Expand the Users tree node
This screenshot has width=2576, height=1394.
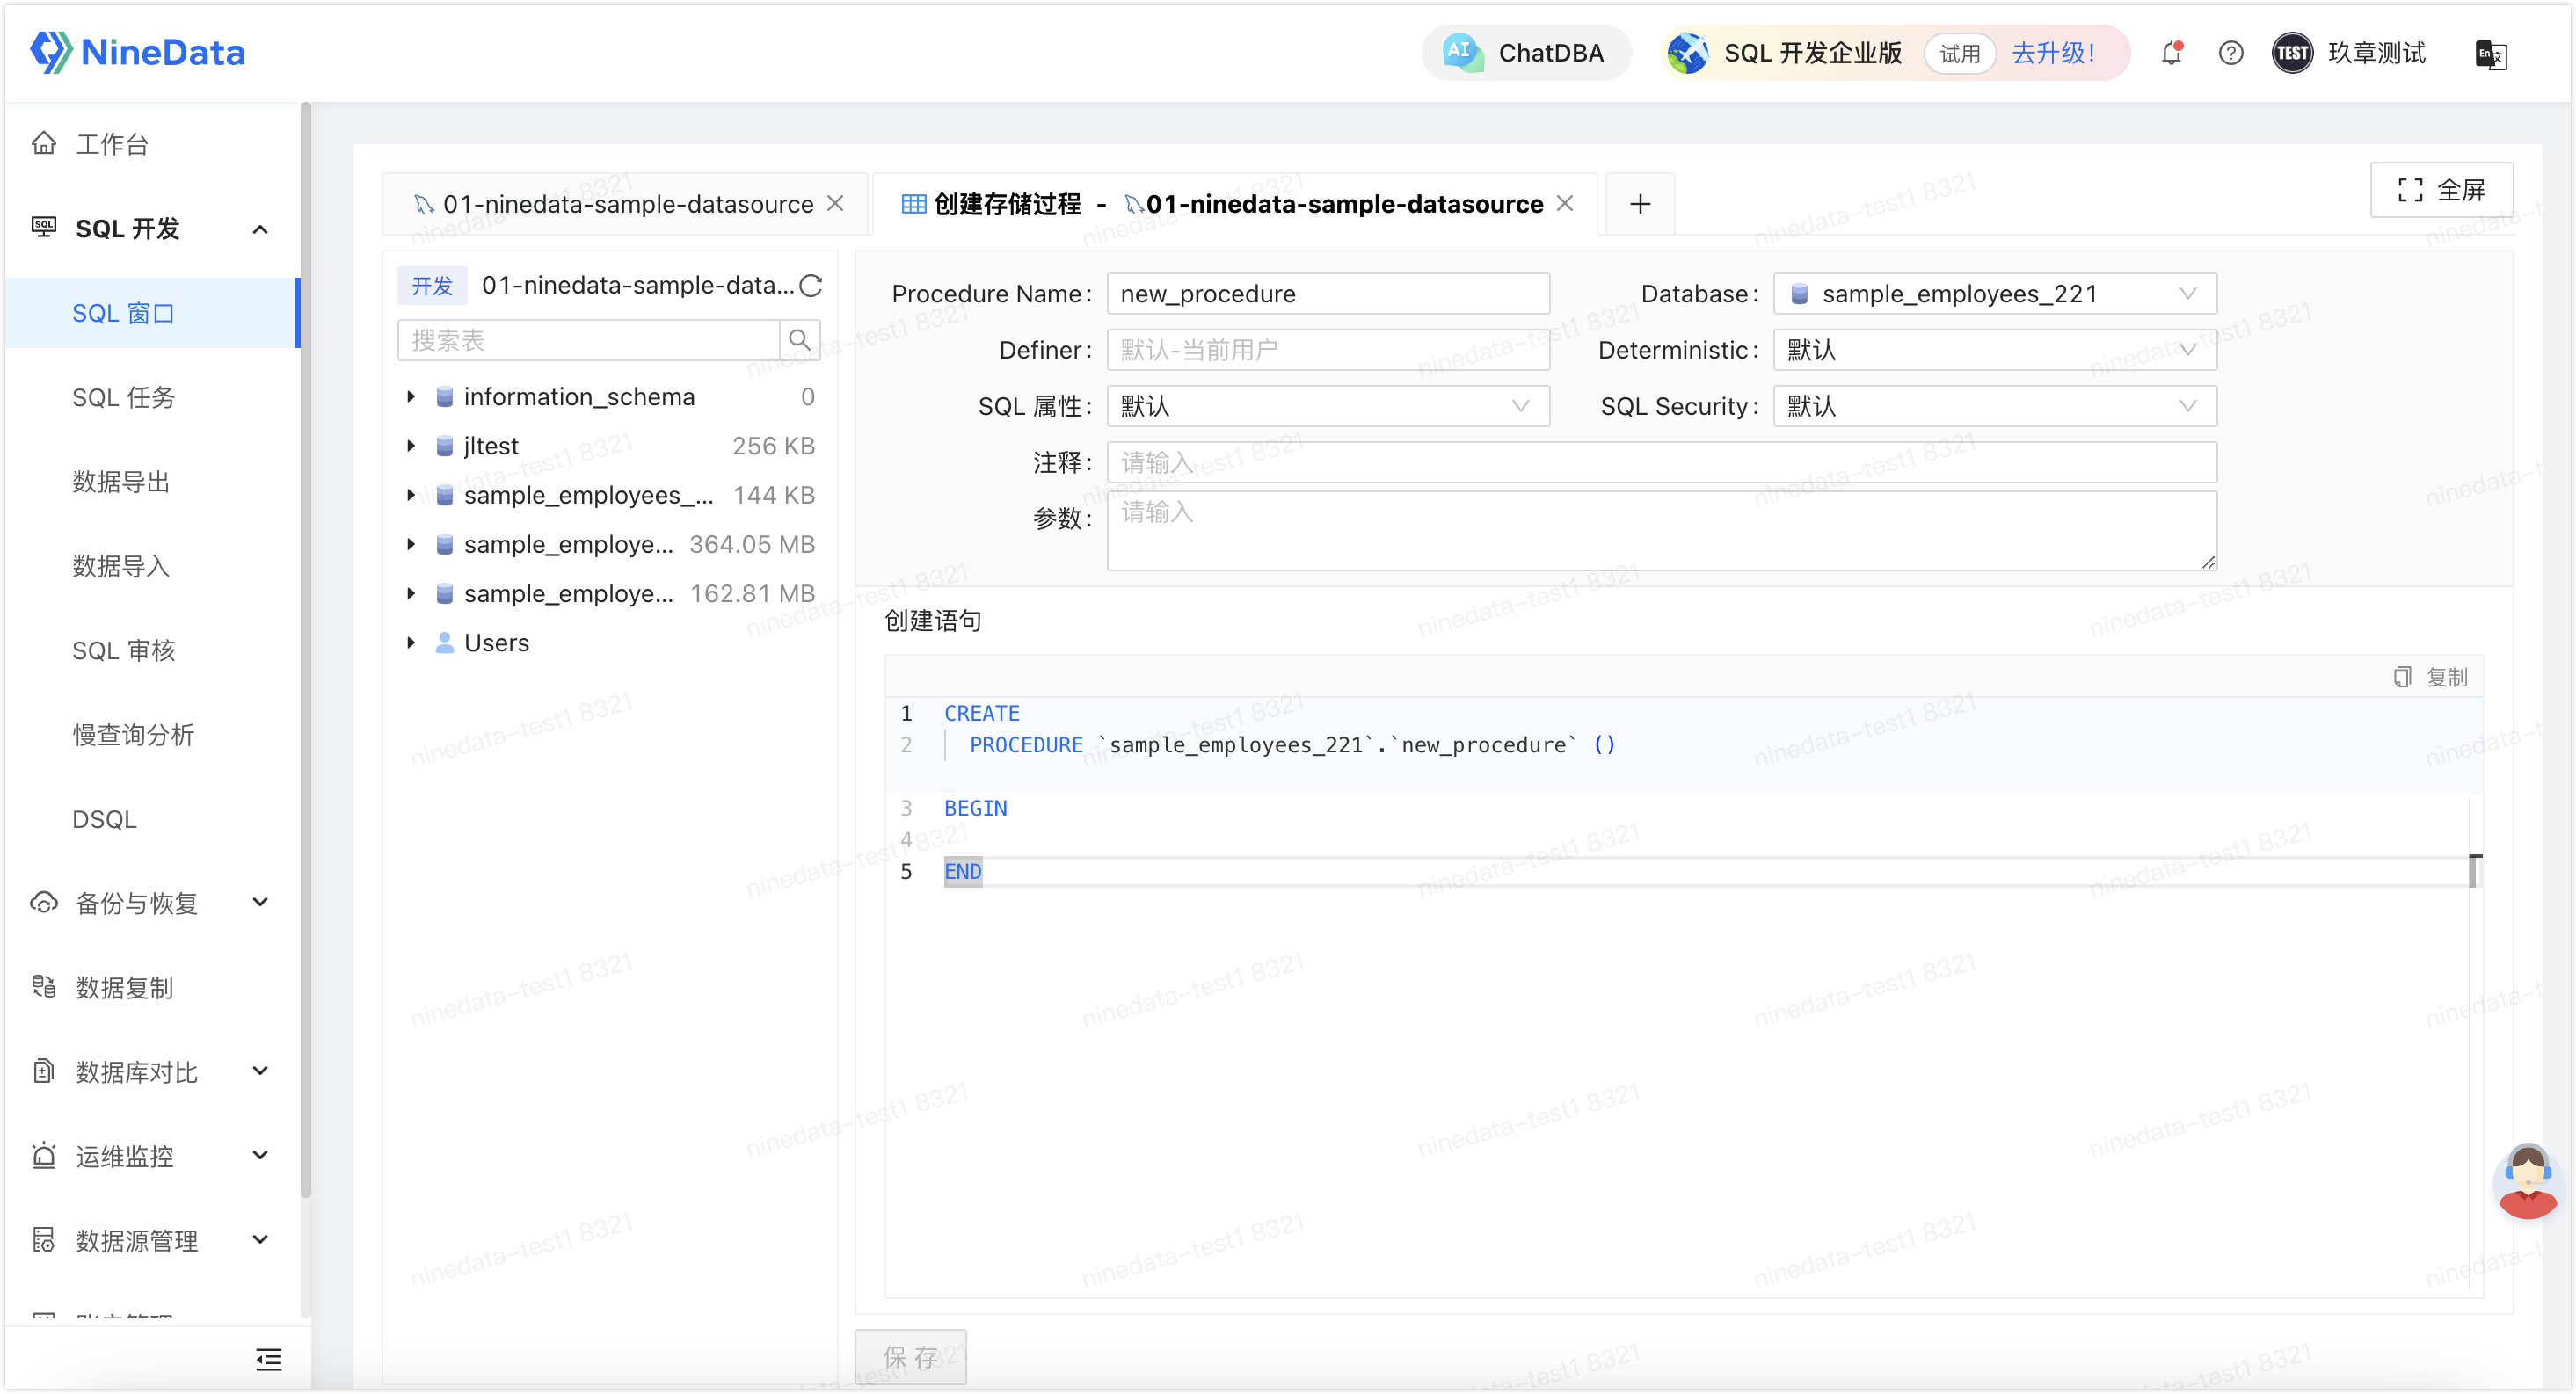coord(411,643)
